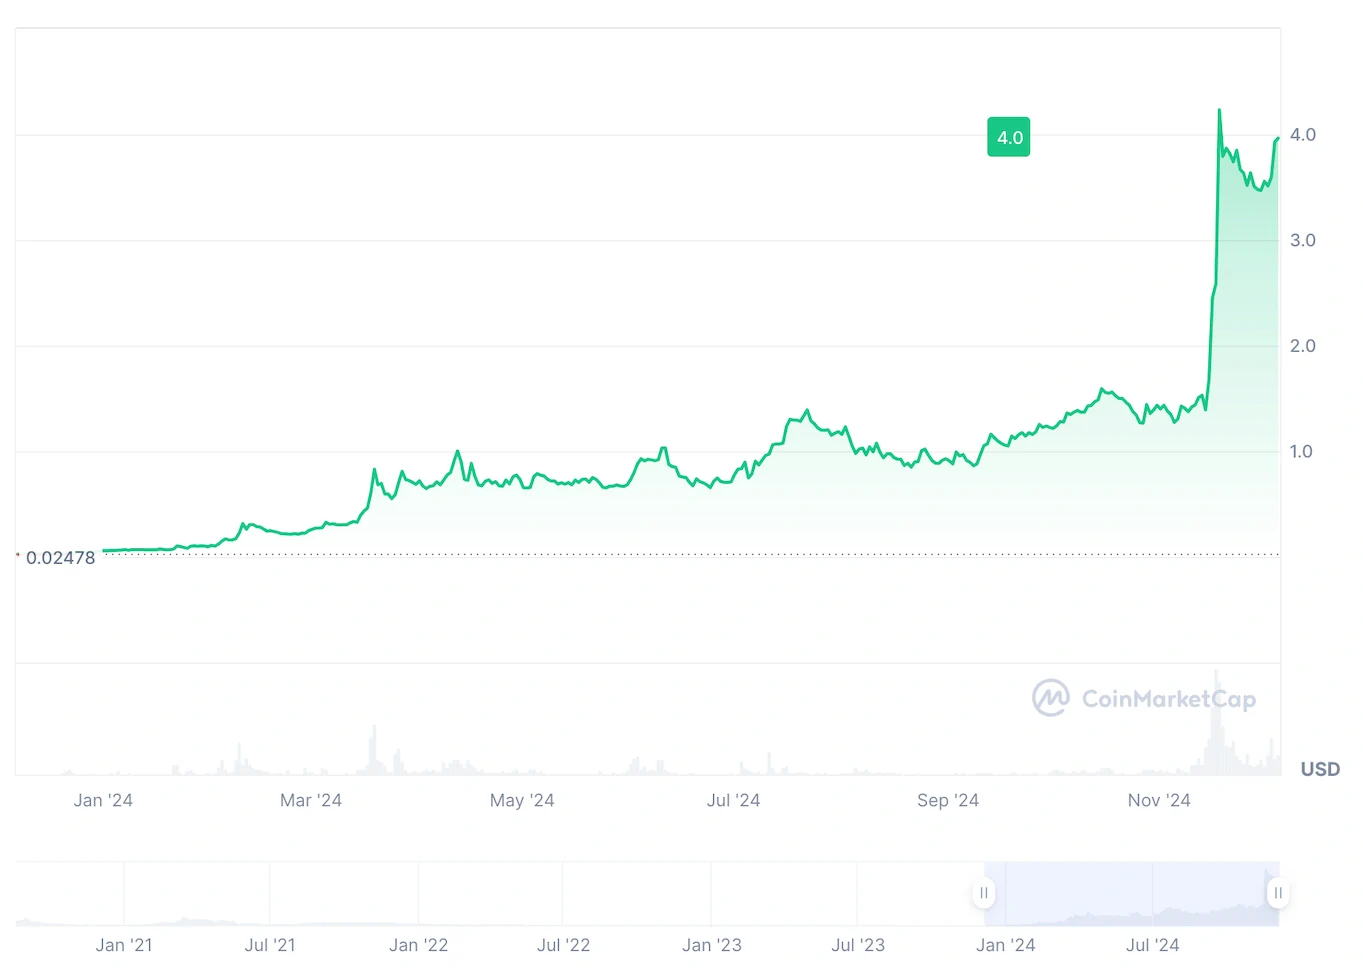The image size is (1363, 968).
Task: Select the May '24 axis label
Action: coord(522,800)
